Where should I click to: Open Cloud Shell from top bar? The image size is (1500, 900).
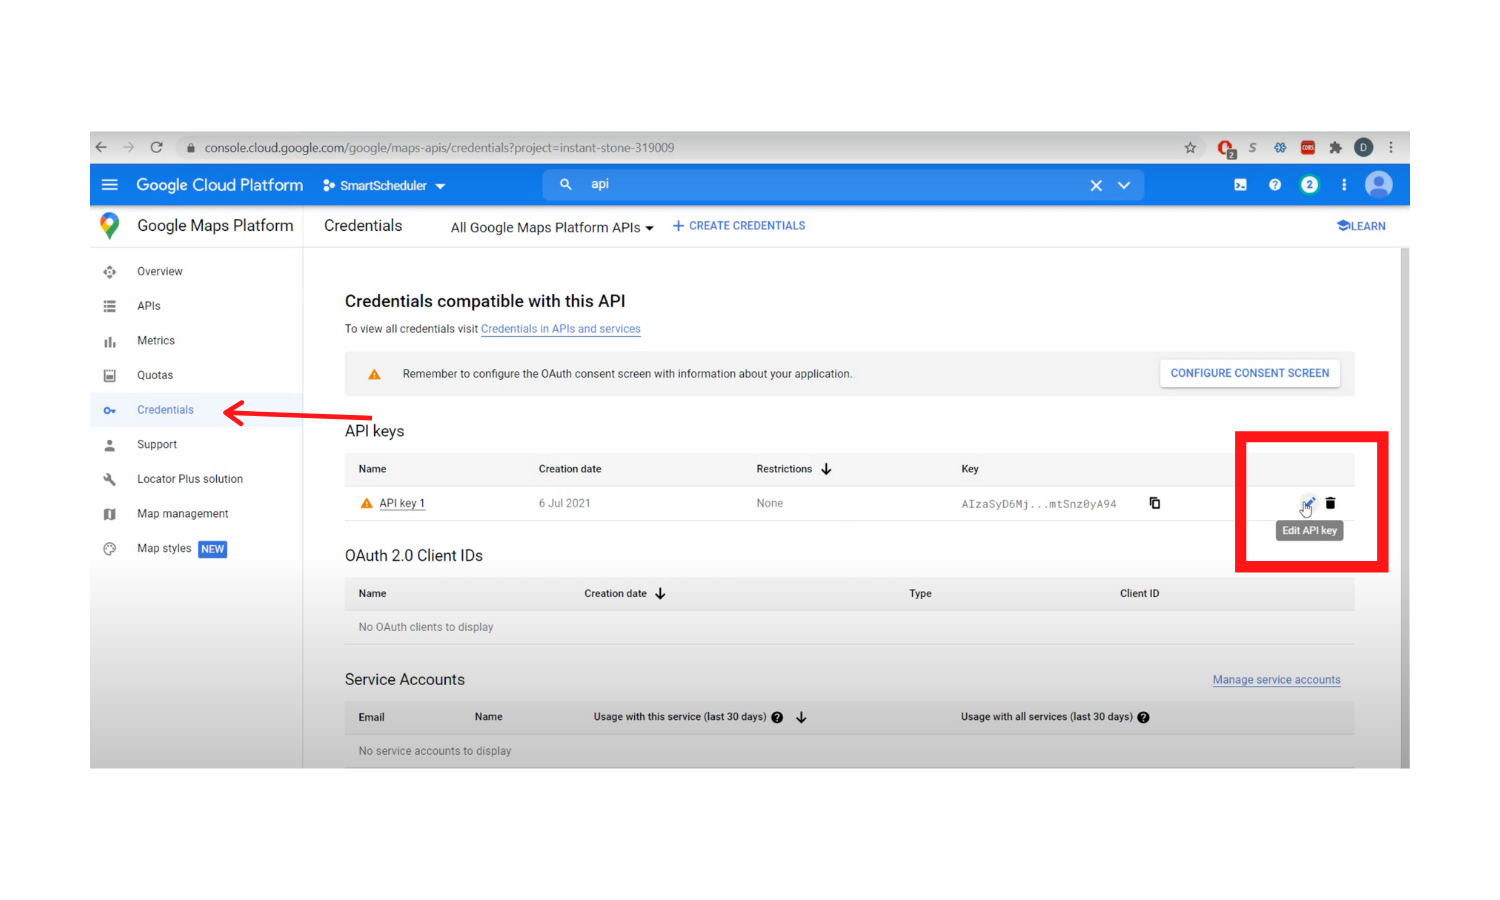coord(1240,185)
